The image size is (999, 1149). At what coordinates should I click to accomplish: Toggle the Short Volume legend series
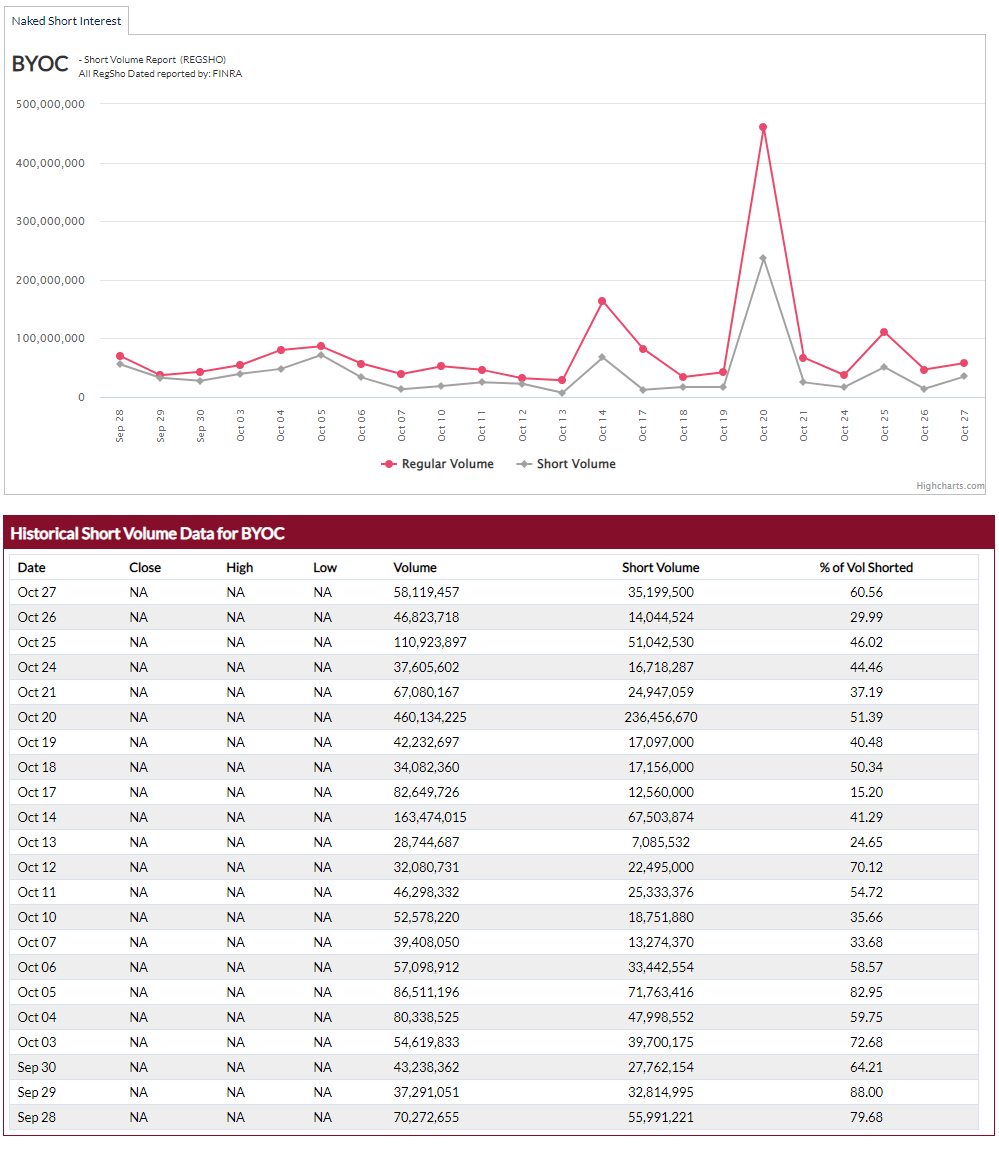coord(566,464)
